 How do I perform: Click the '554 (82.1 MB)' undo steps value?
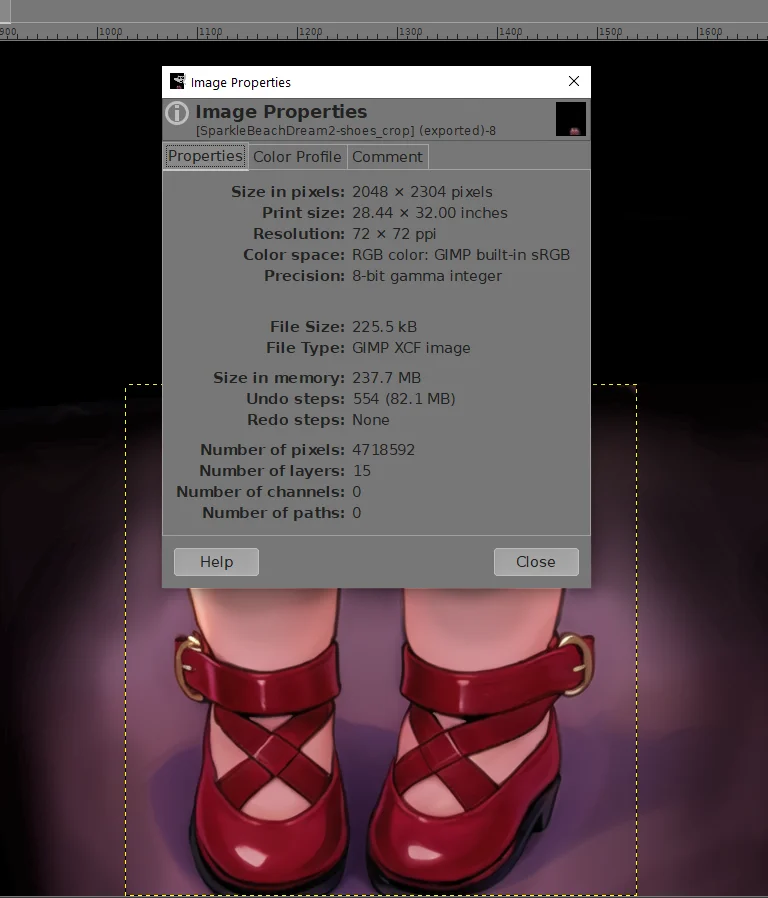pos(404,399)
